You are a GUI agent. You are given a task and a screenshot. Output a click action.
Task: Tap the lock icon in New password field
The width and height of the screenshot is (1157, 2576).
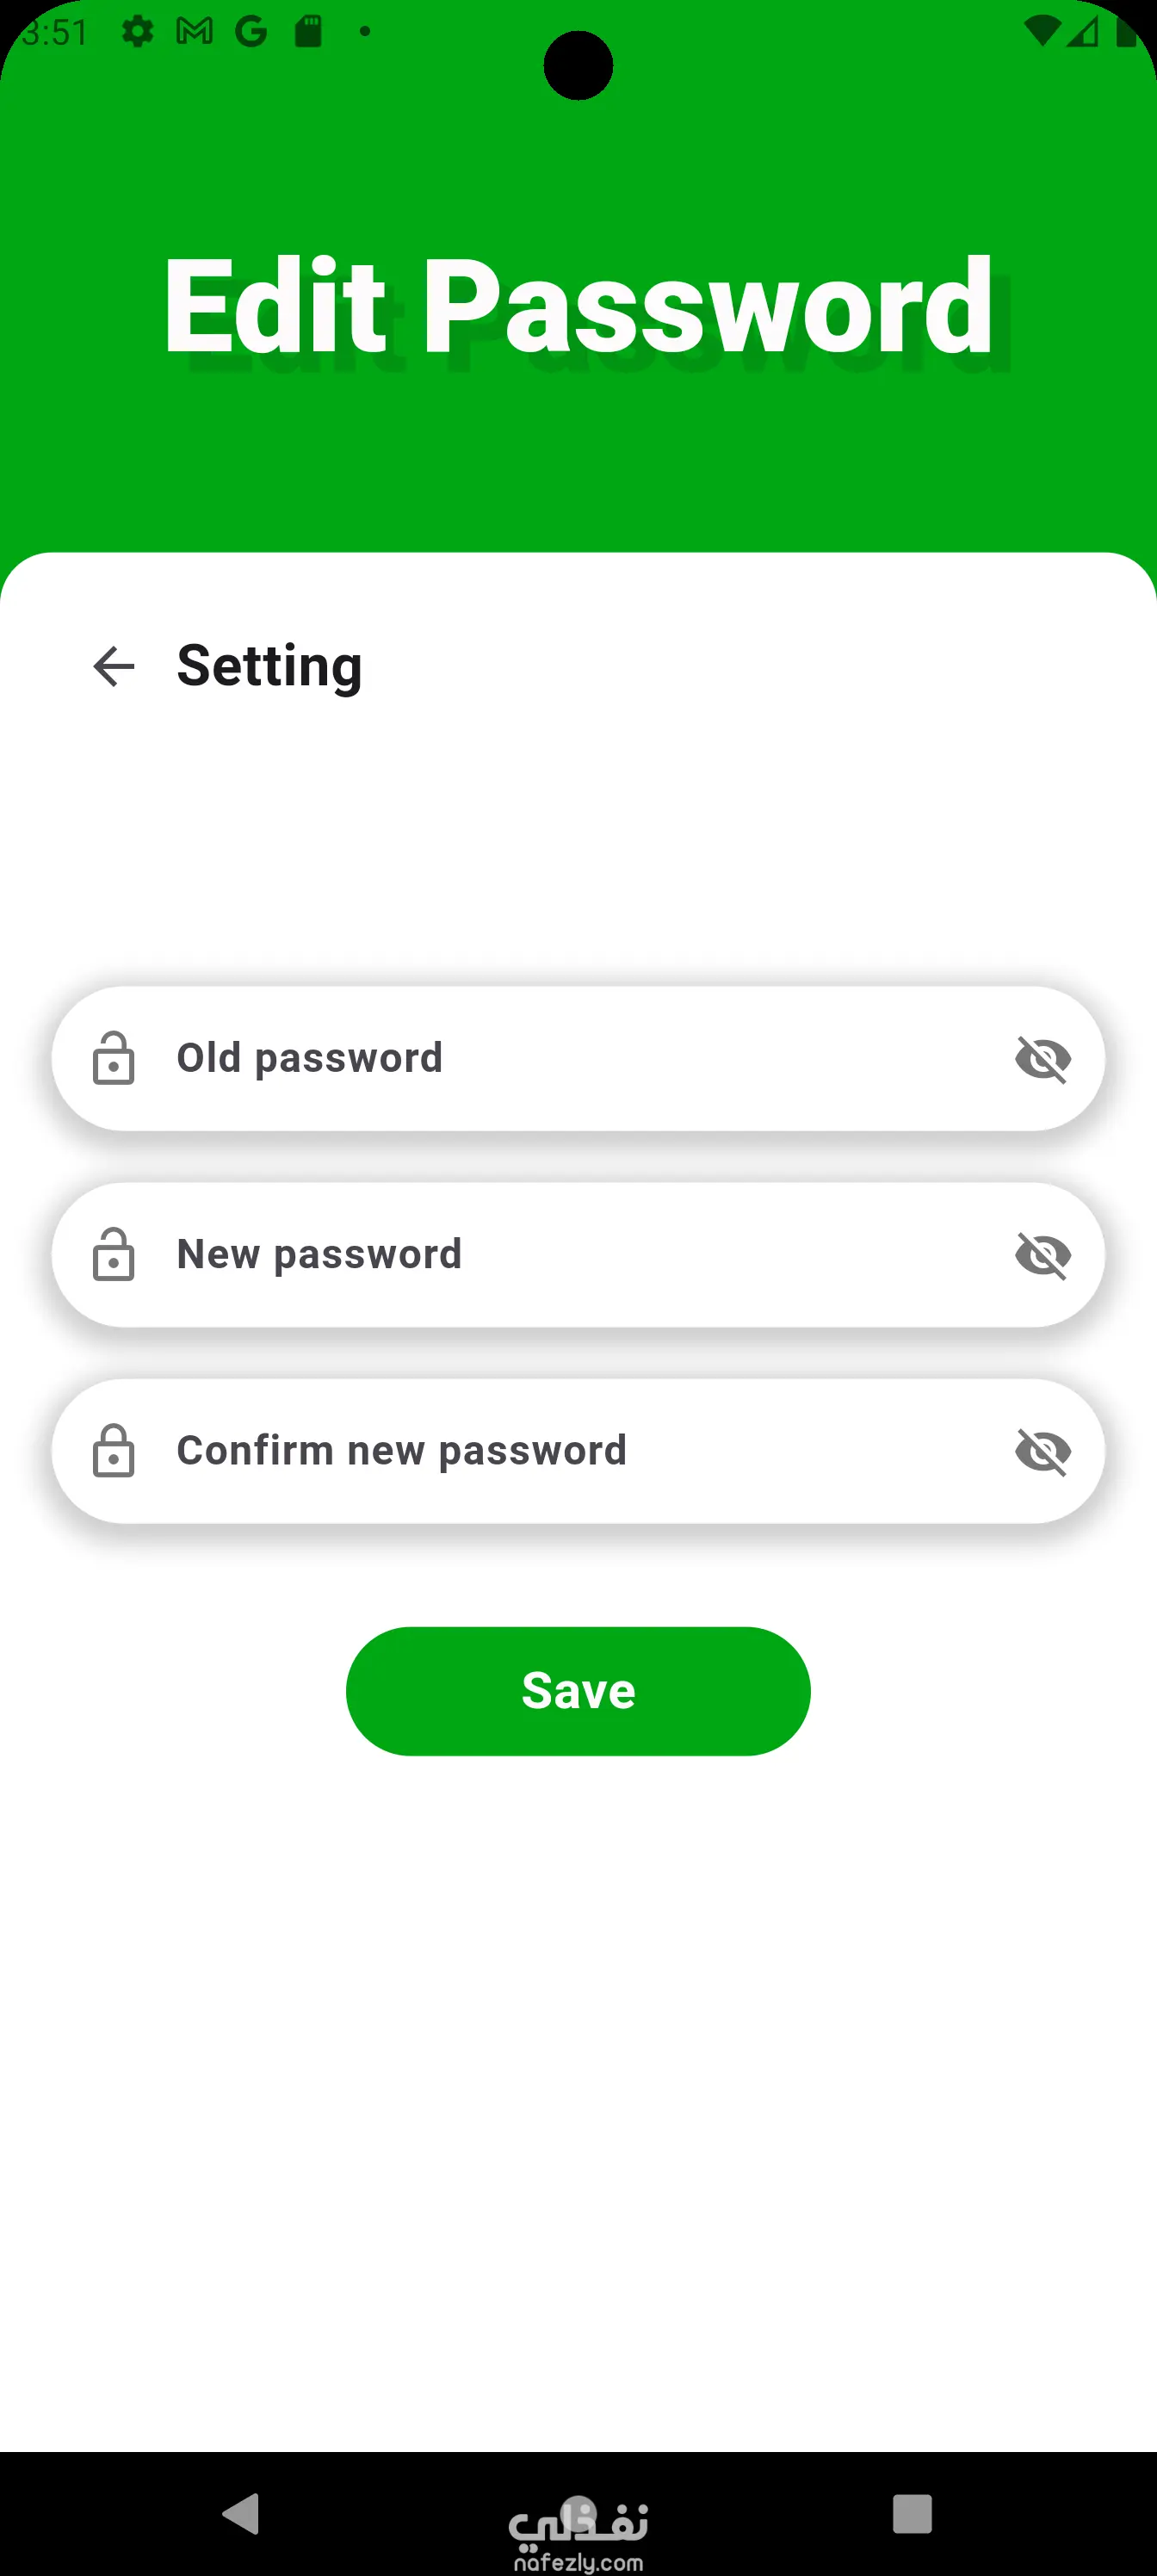[x=113, y=1254]
